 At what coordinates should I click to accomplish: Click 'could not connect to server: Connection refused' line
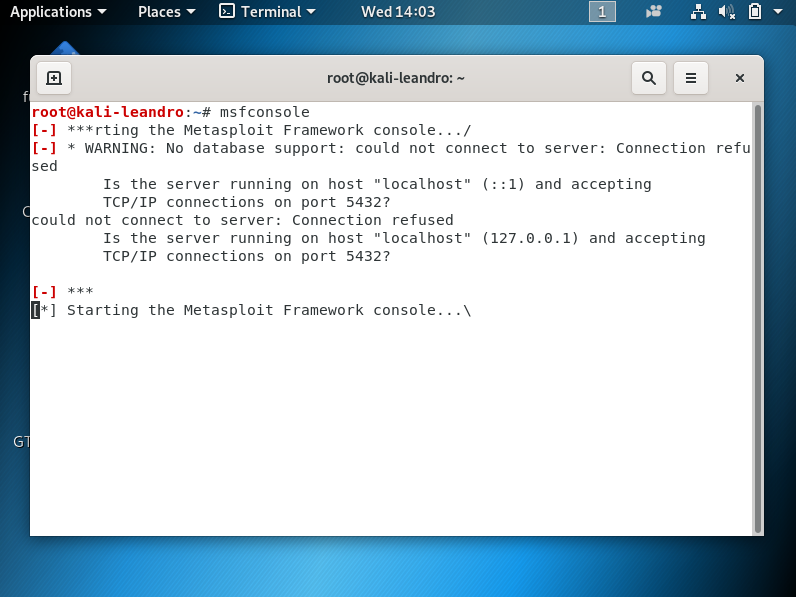(243, 220)
